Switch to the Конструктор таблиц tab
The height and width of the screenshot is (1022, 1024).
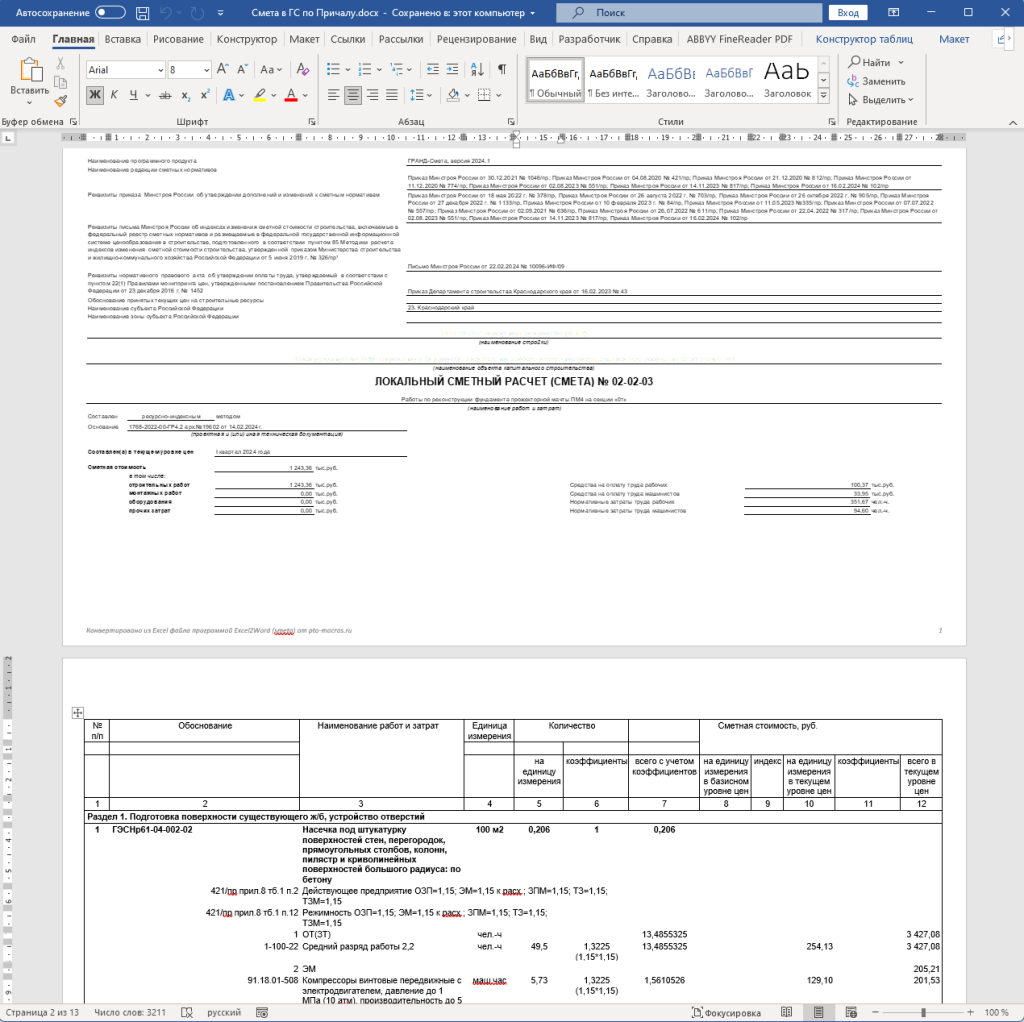coord(864,39)
